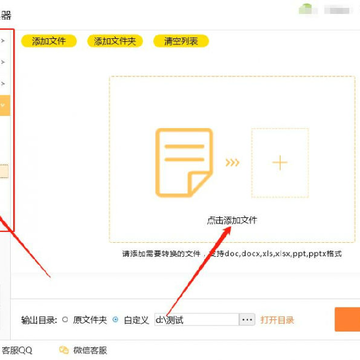The image size is (360, 360).
Task: Click the 添加文件 button
Action: (x=49, y=41)
